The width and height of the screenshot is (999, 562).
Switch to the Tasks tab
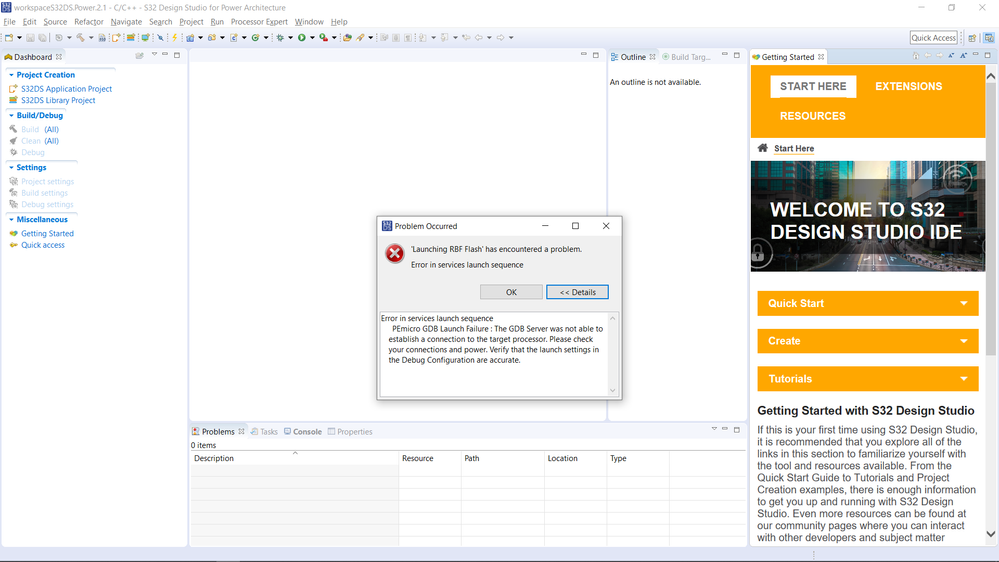(264, 431)
